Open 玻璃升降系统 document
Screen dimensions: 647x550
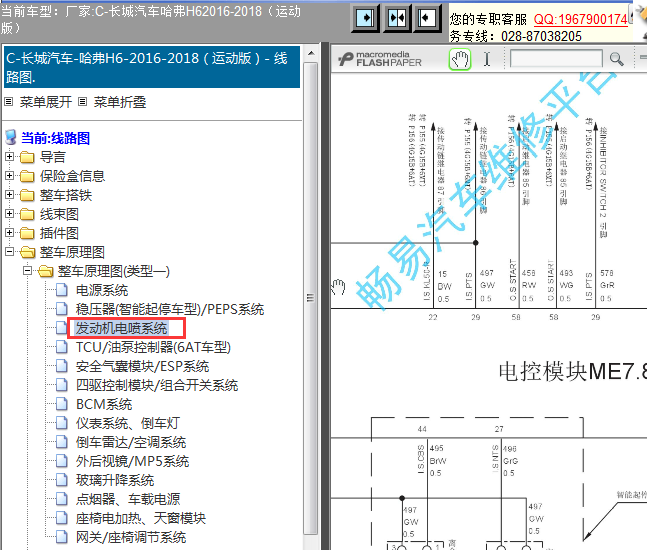(x=115, y=480)
